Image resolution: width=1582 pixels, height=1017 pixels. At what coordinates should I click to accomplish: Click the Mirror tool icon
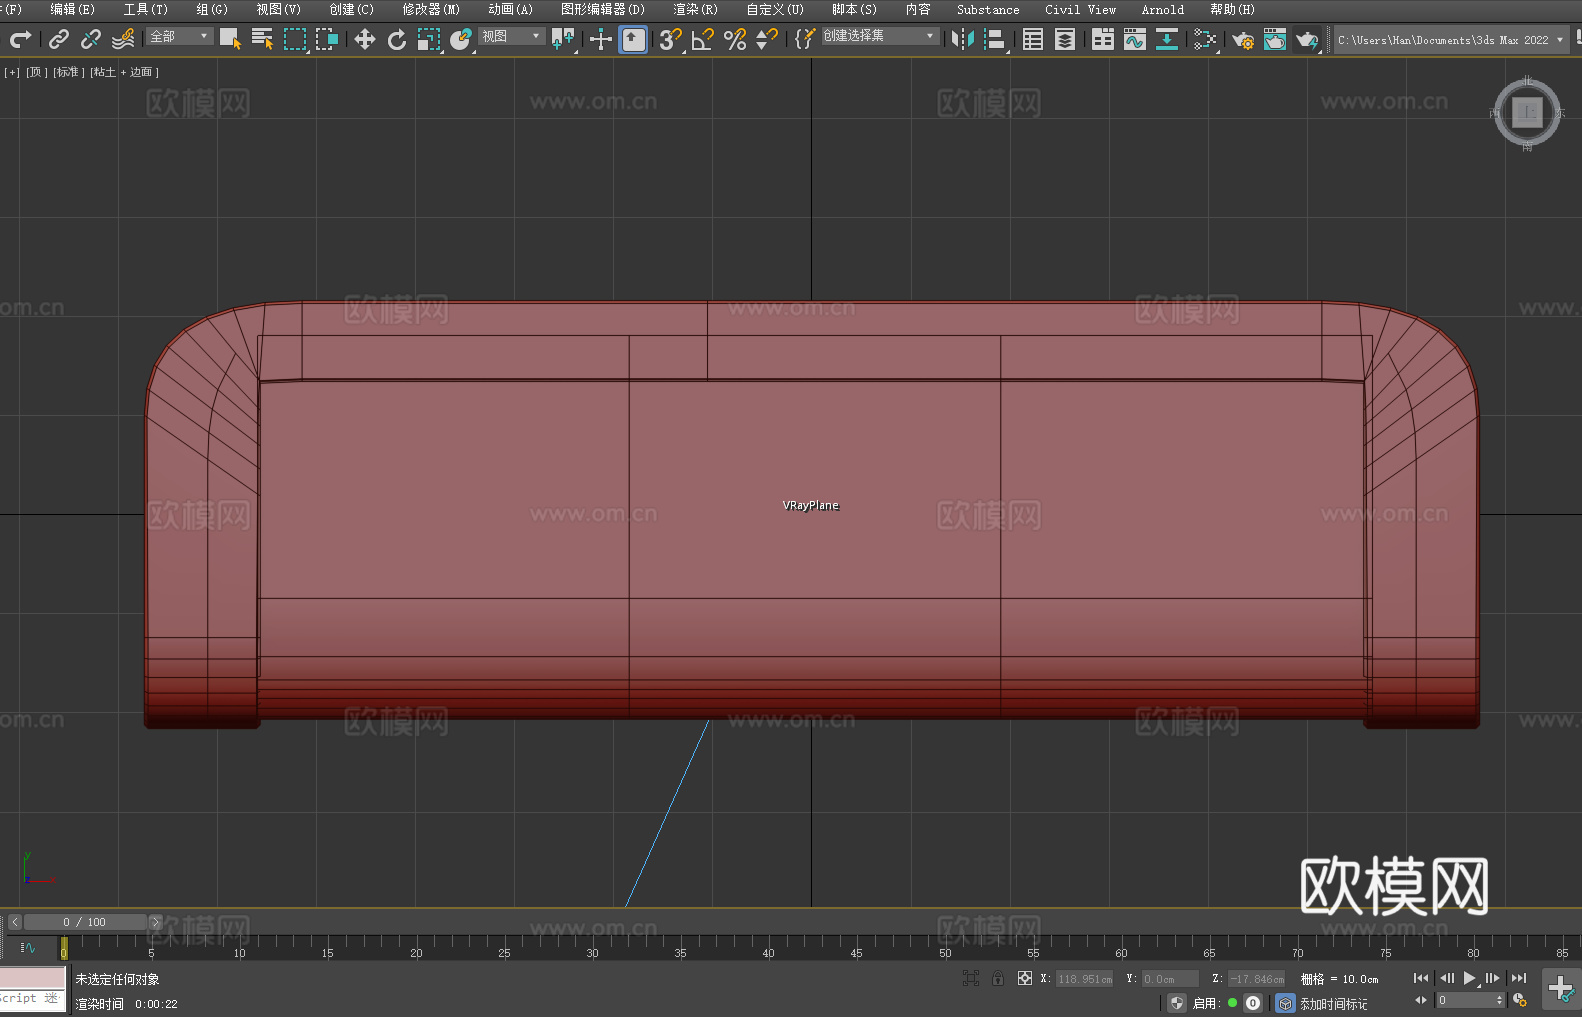point(963,39)
